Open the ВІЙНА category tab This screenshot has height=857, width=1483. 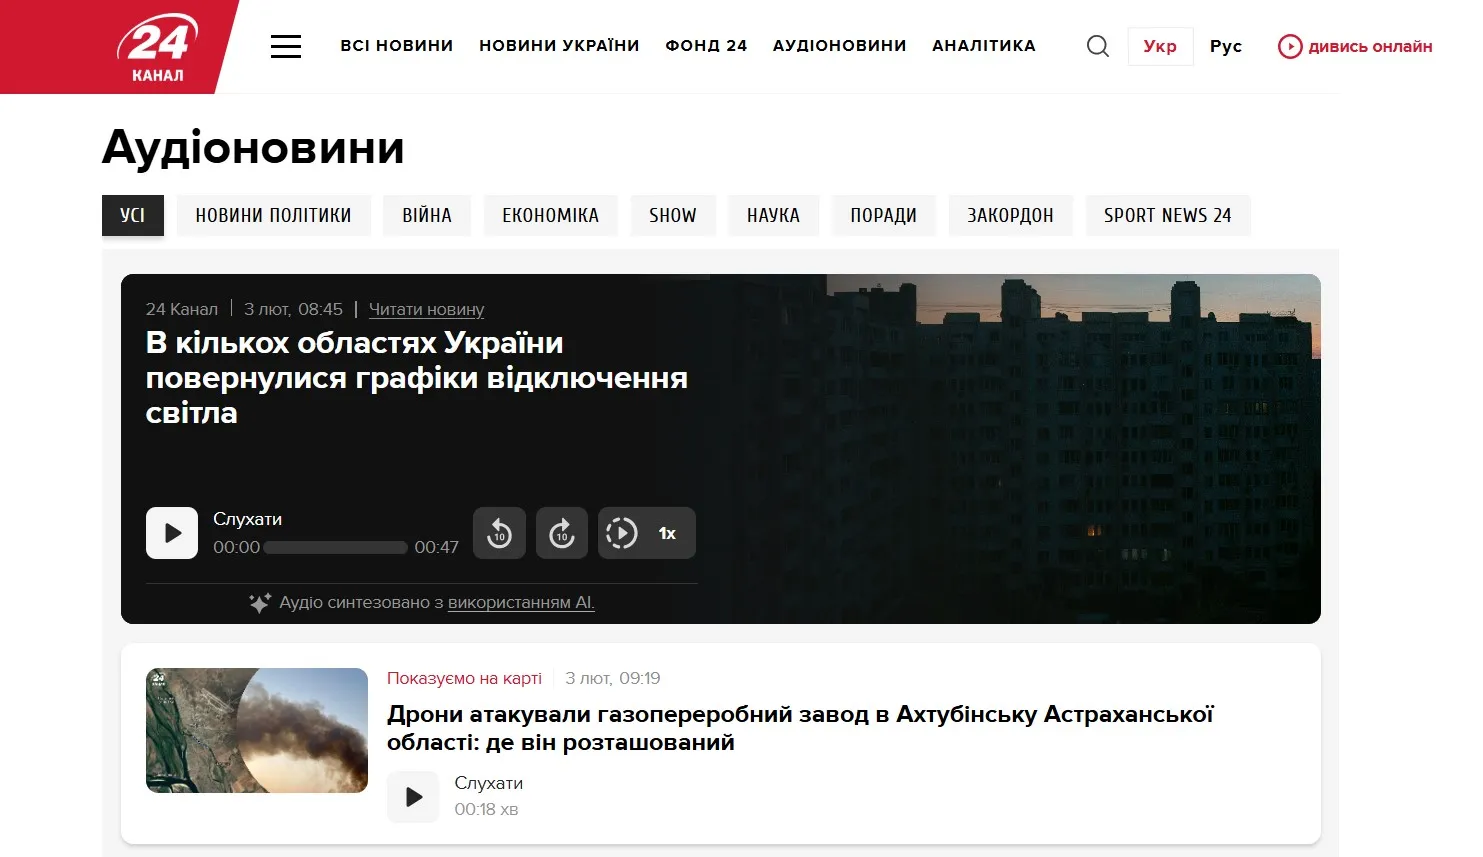coord(427,215)
